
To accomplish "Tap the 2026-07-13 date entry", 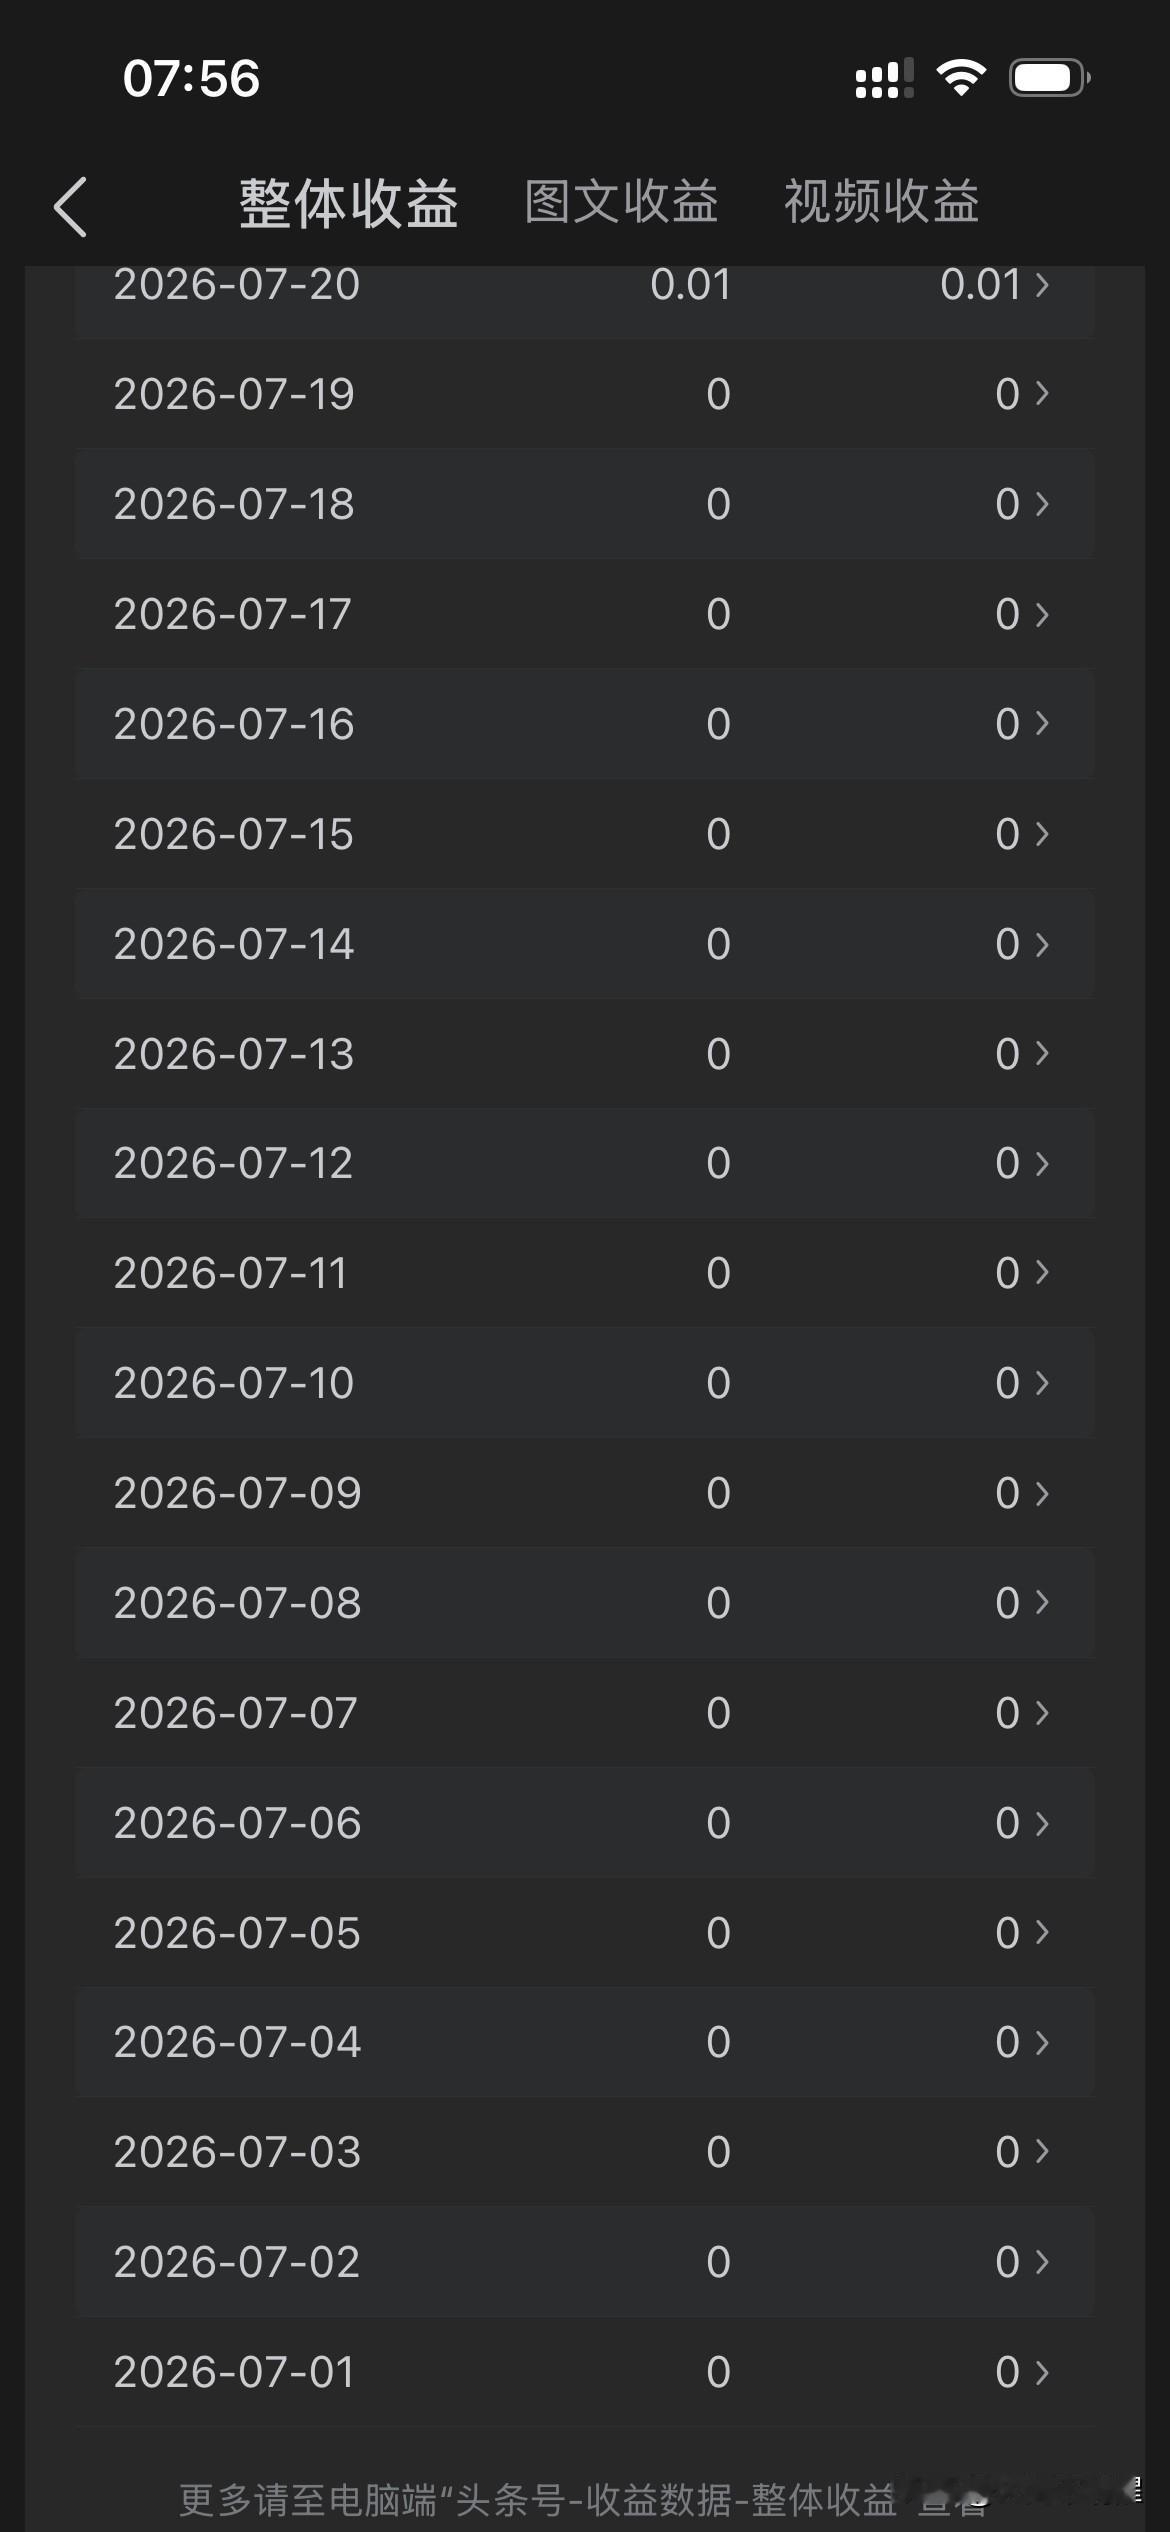I will tap(234, 1054).
